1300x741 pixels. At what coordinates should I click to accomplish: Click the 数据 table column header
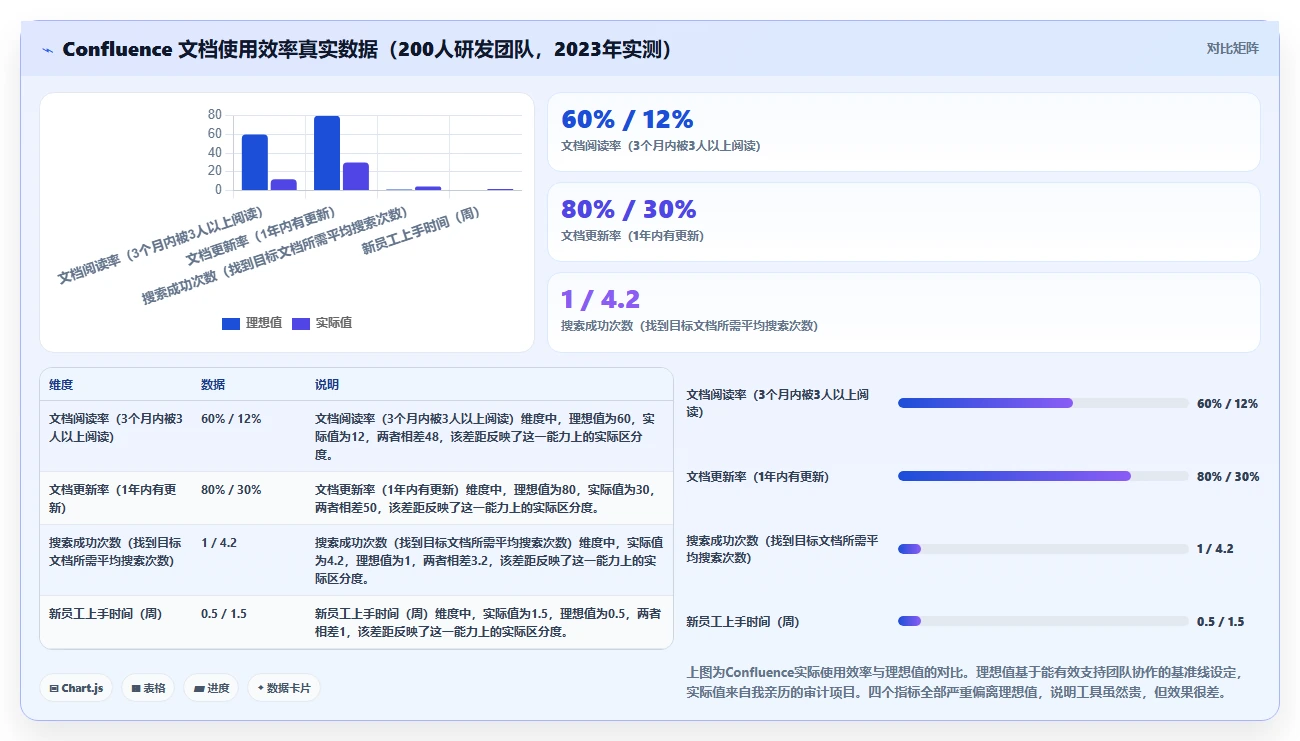[213, 385]
